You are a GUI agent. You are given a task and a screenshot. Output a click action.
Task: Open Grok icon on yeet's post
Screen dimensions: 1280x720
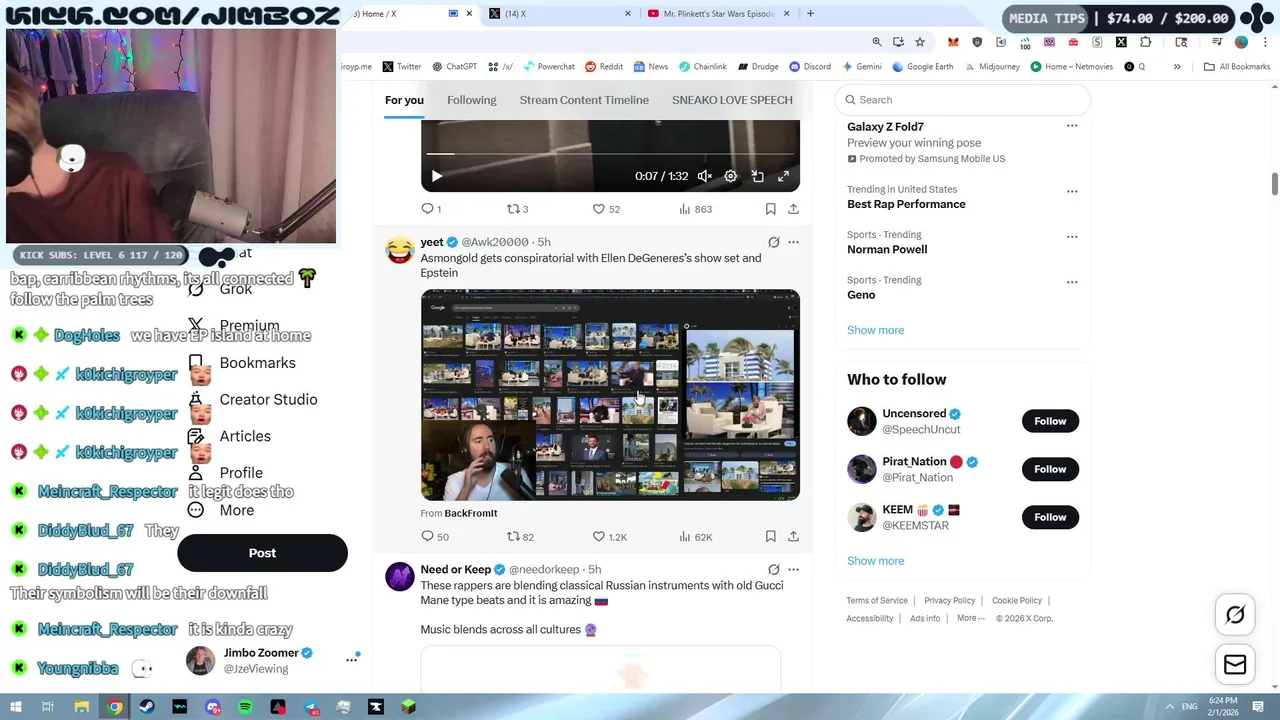[773, 242]
